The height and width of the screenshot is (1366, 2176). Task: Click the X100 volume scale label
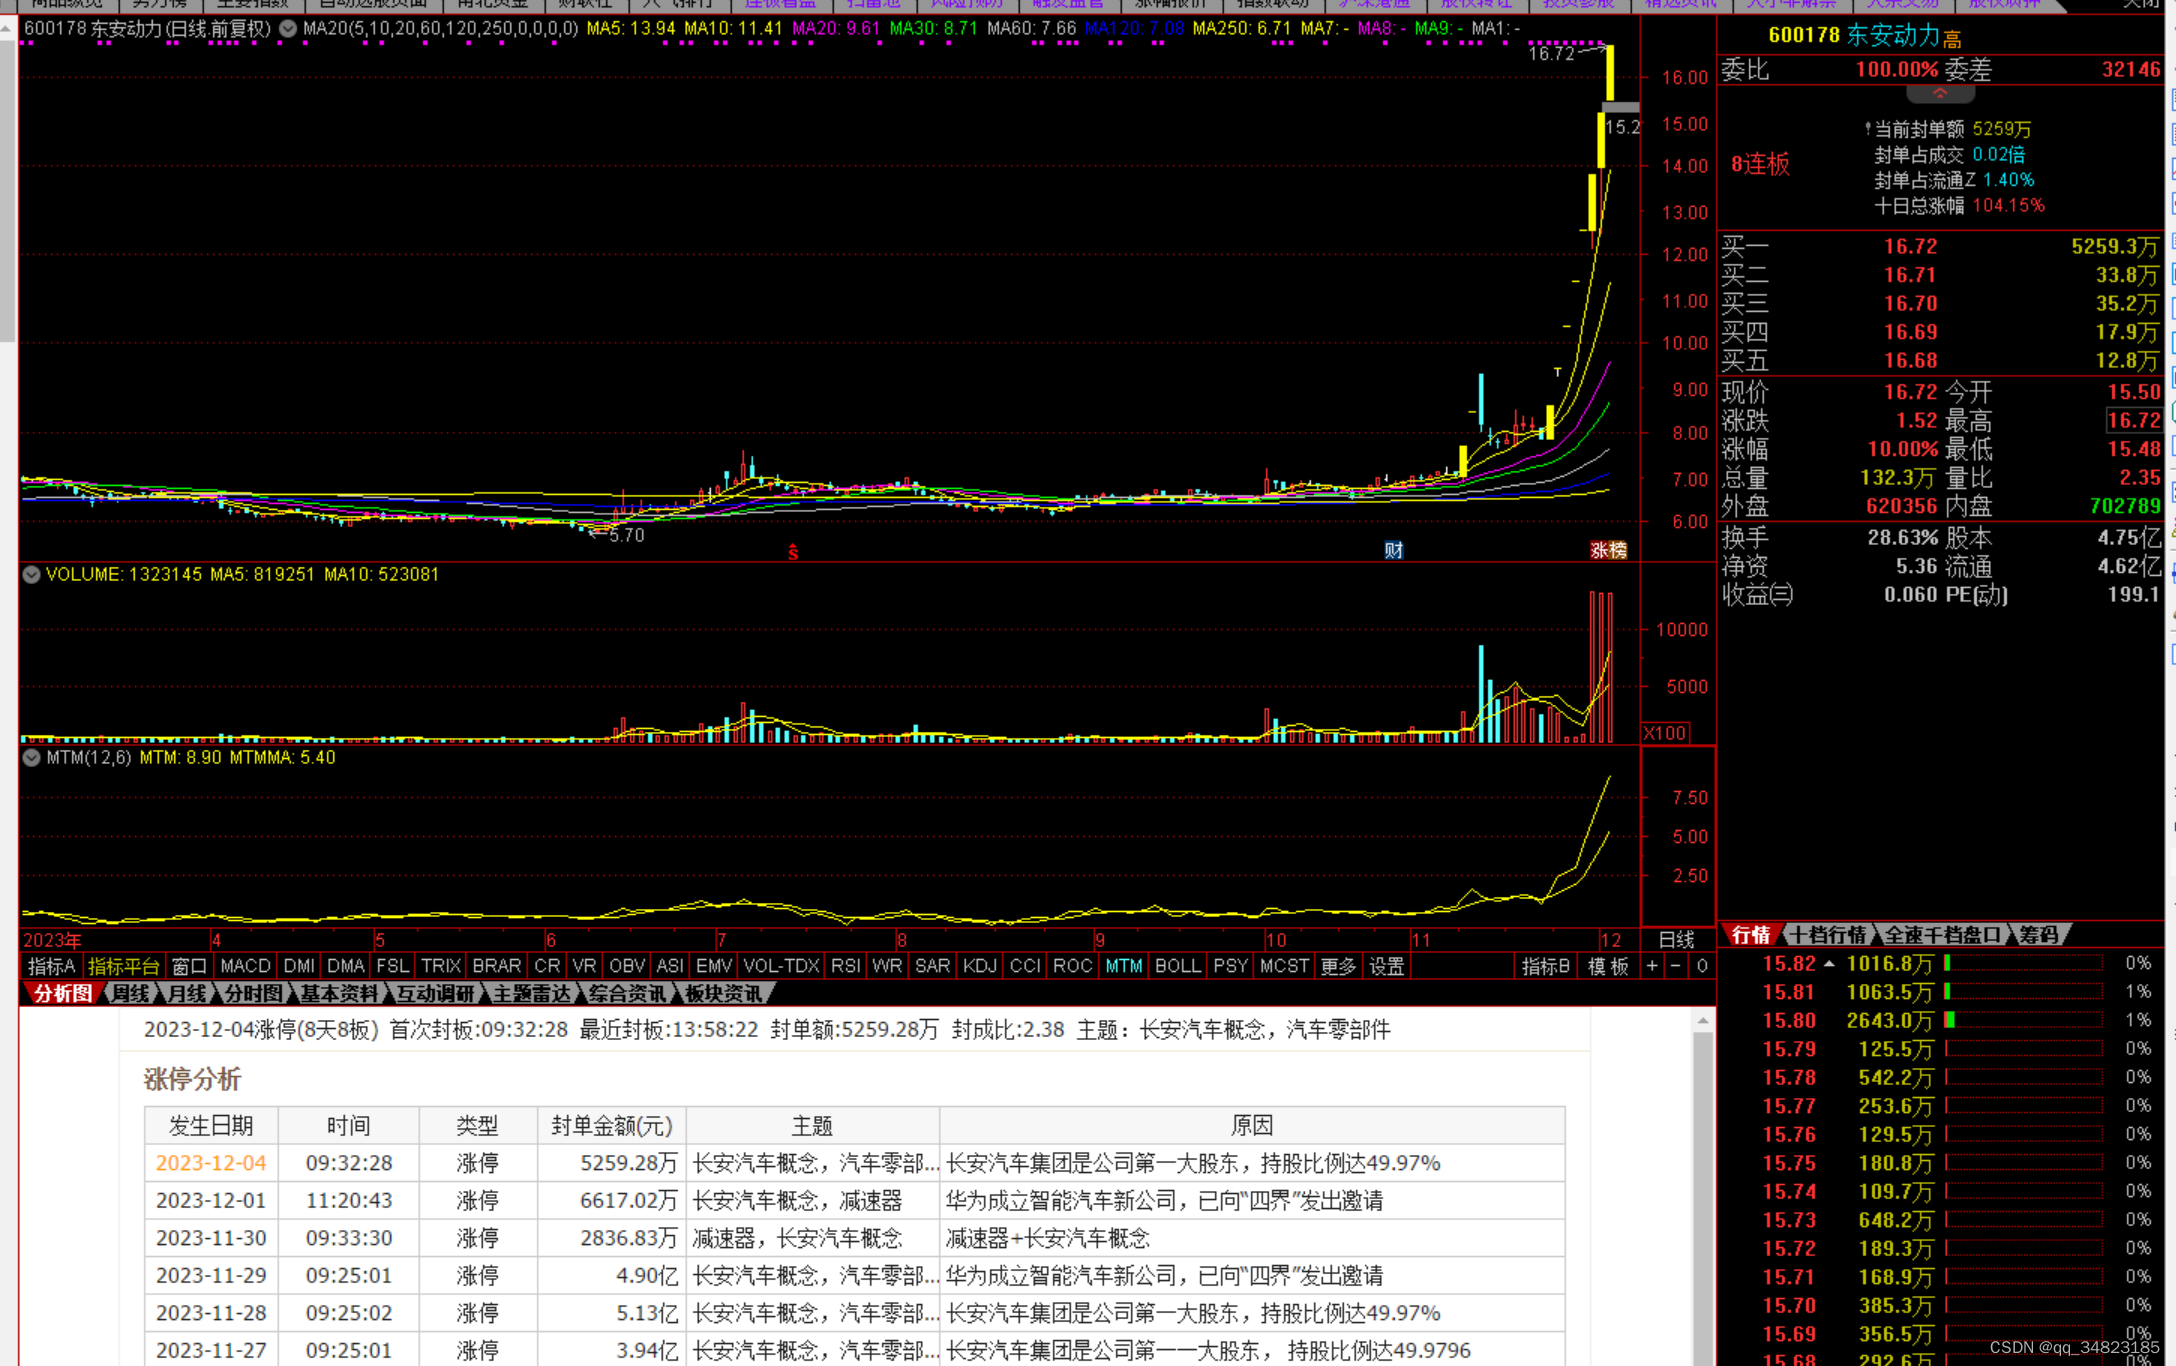pyautogui.click(x=1664, y=733)
